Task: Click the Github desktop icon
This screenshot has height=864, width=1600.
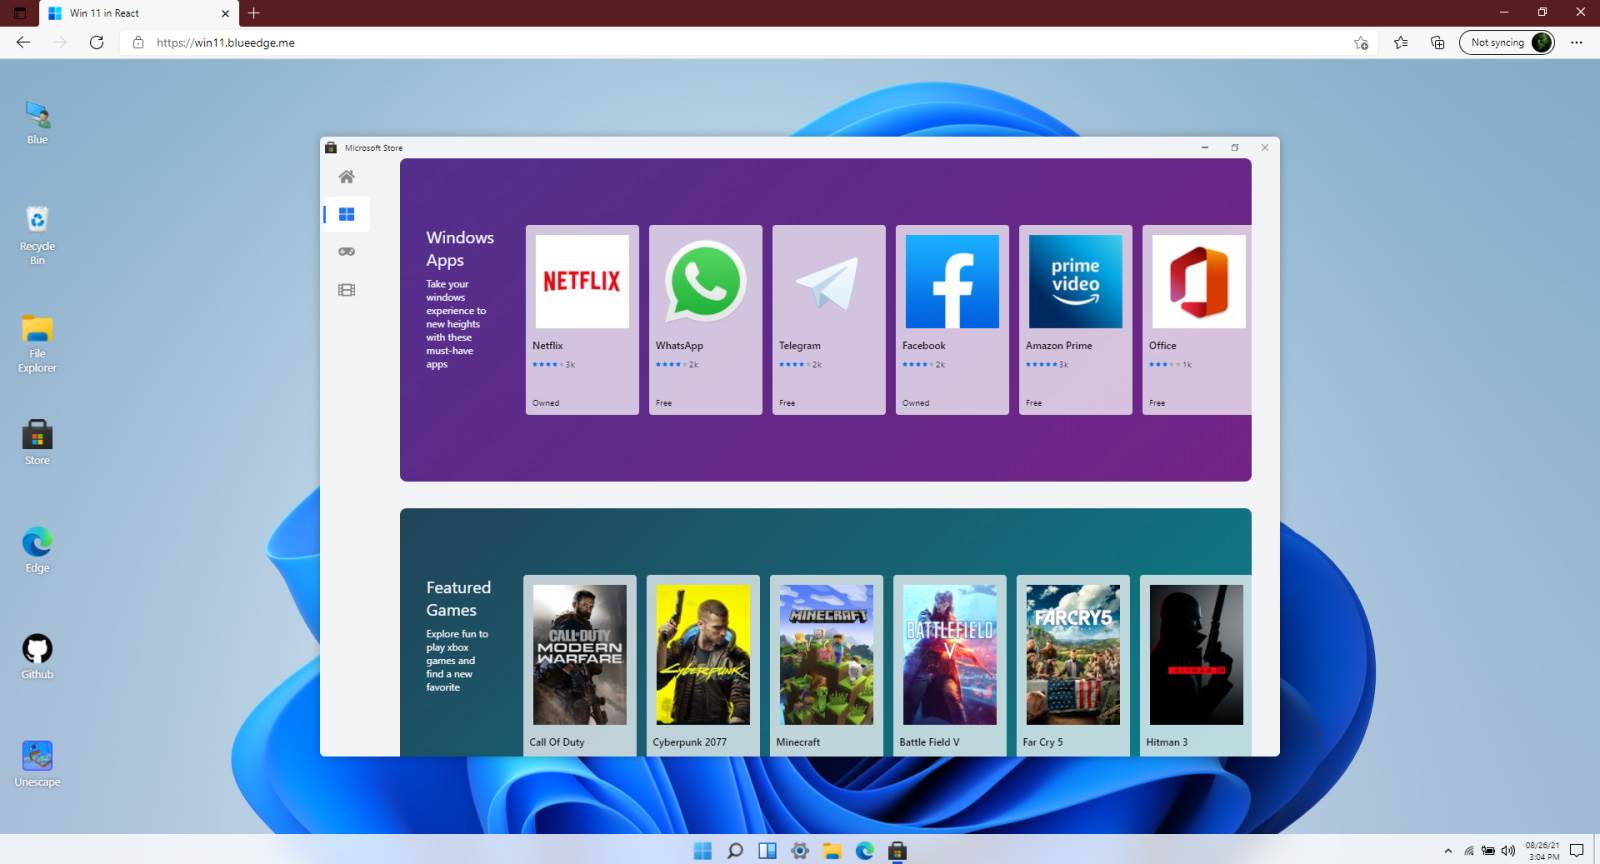Action: (37, 656)
